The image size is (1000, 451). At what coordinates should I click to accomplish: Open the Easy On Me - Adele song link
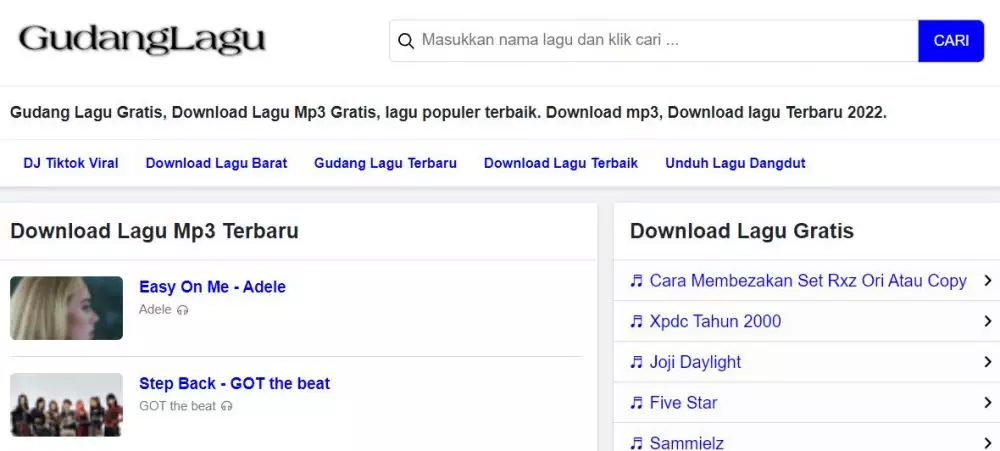(212, 287)
